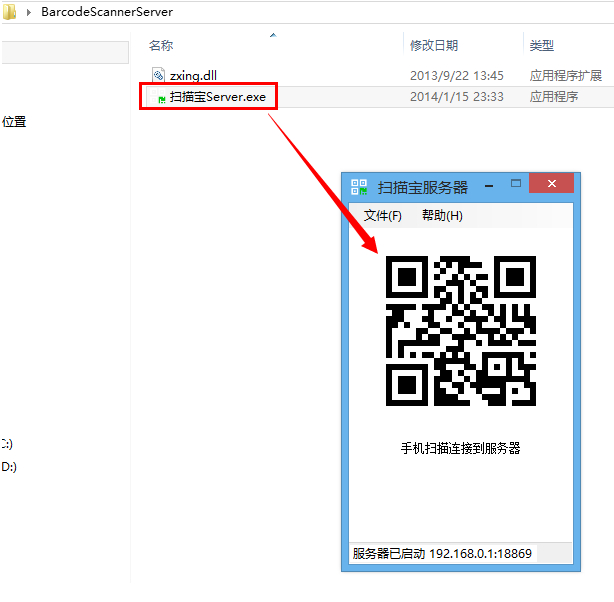Image resolution: width=614 pixels, height=602 pixels.
Task: Click the navigation pane search box
Action: [65, 52]
